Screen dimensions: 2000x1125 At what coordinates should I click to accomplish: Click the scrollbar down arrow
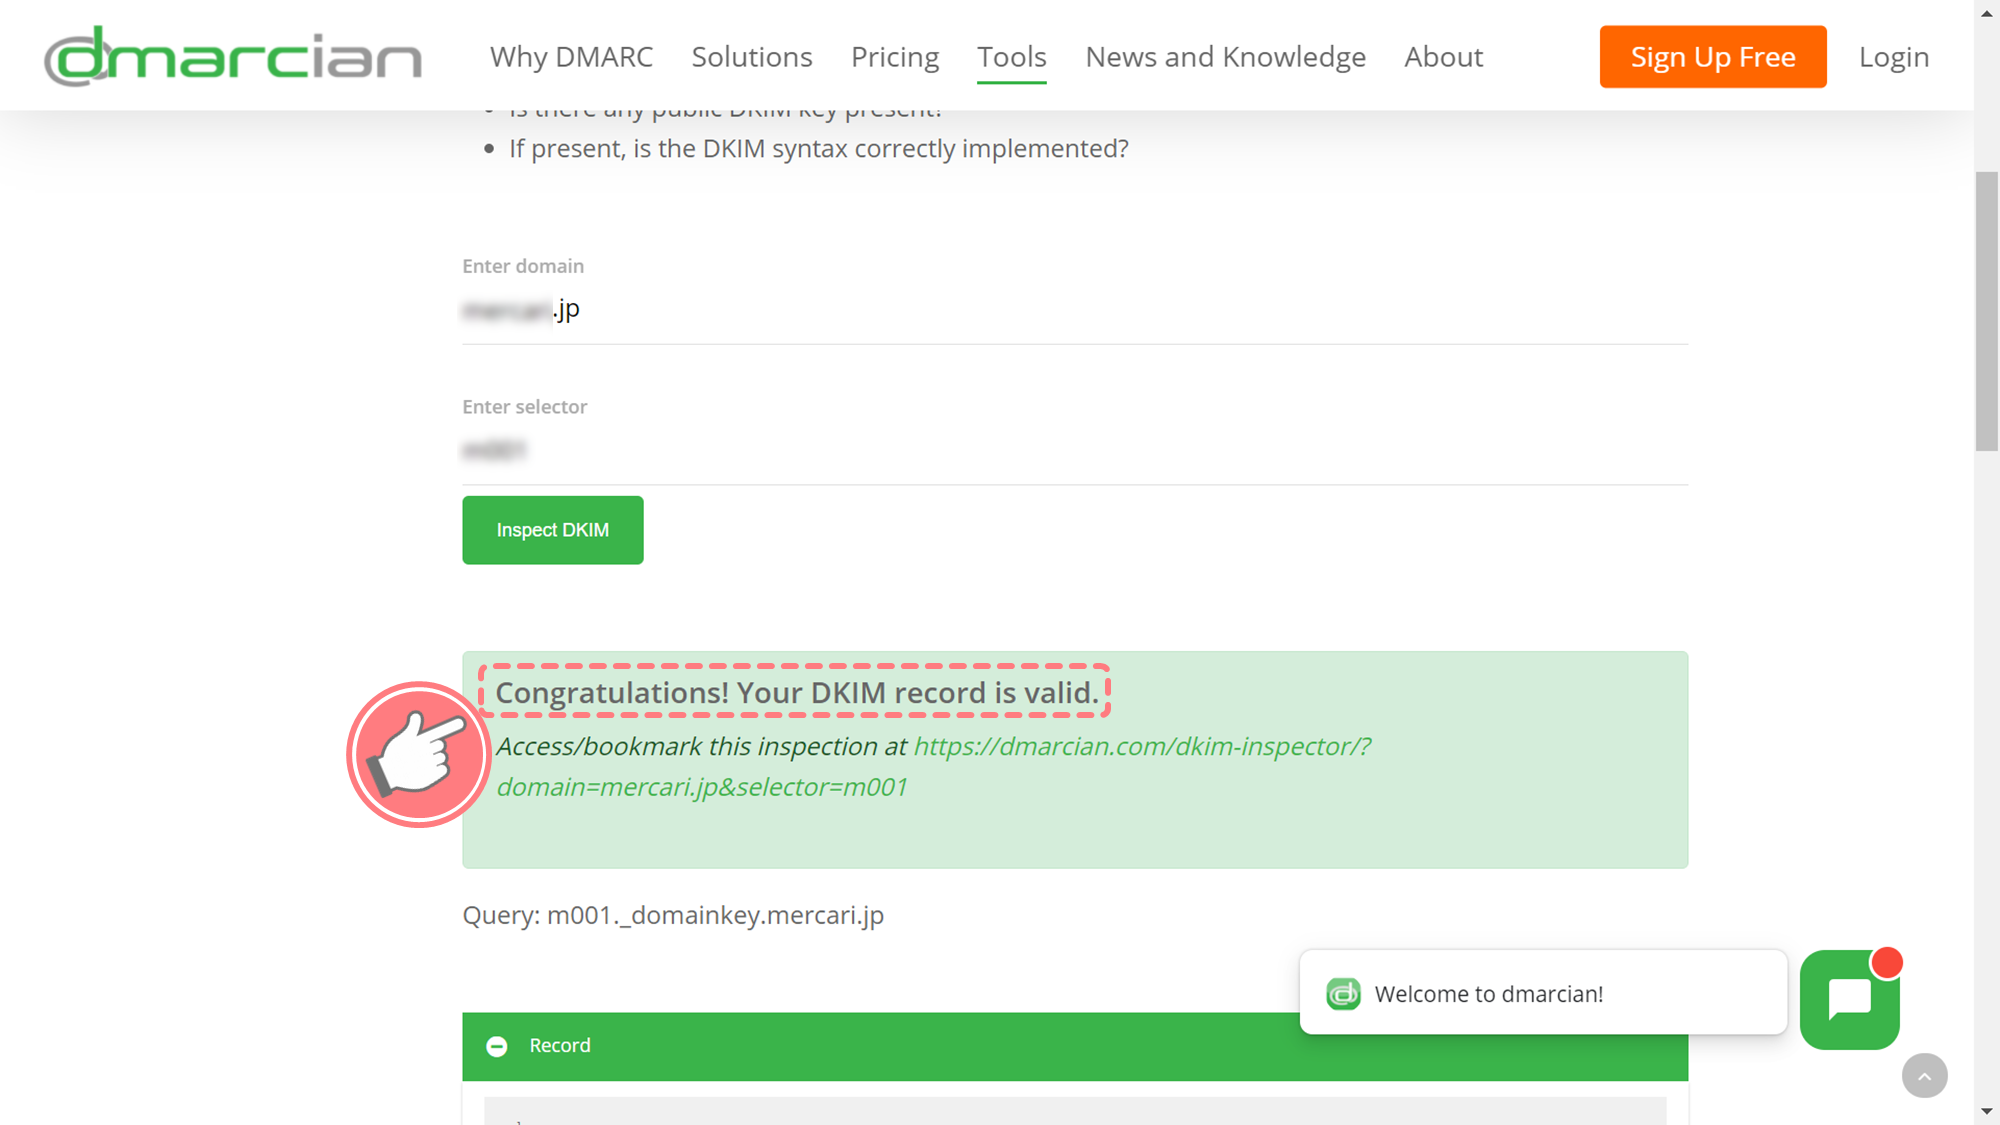[x=1987, y=1112]
